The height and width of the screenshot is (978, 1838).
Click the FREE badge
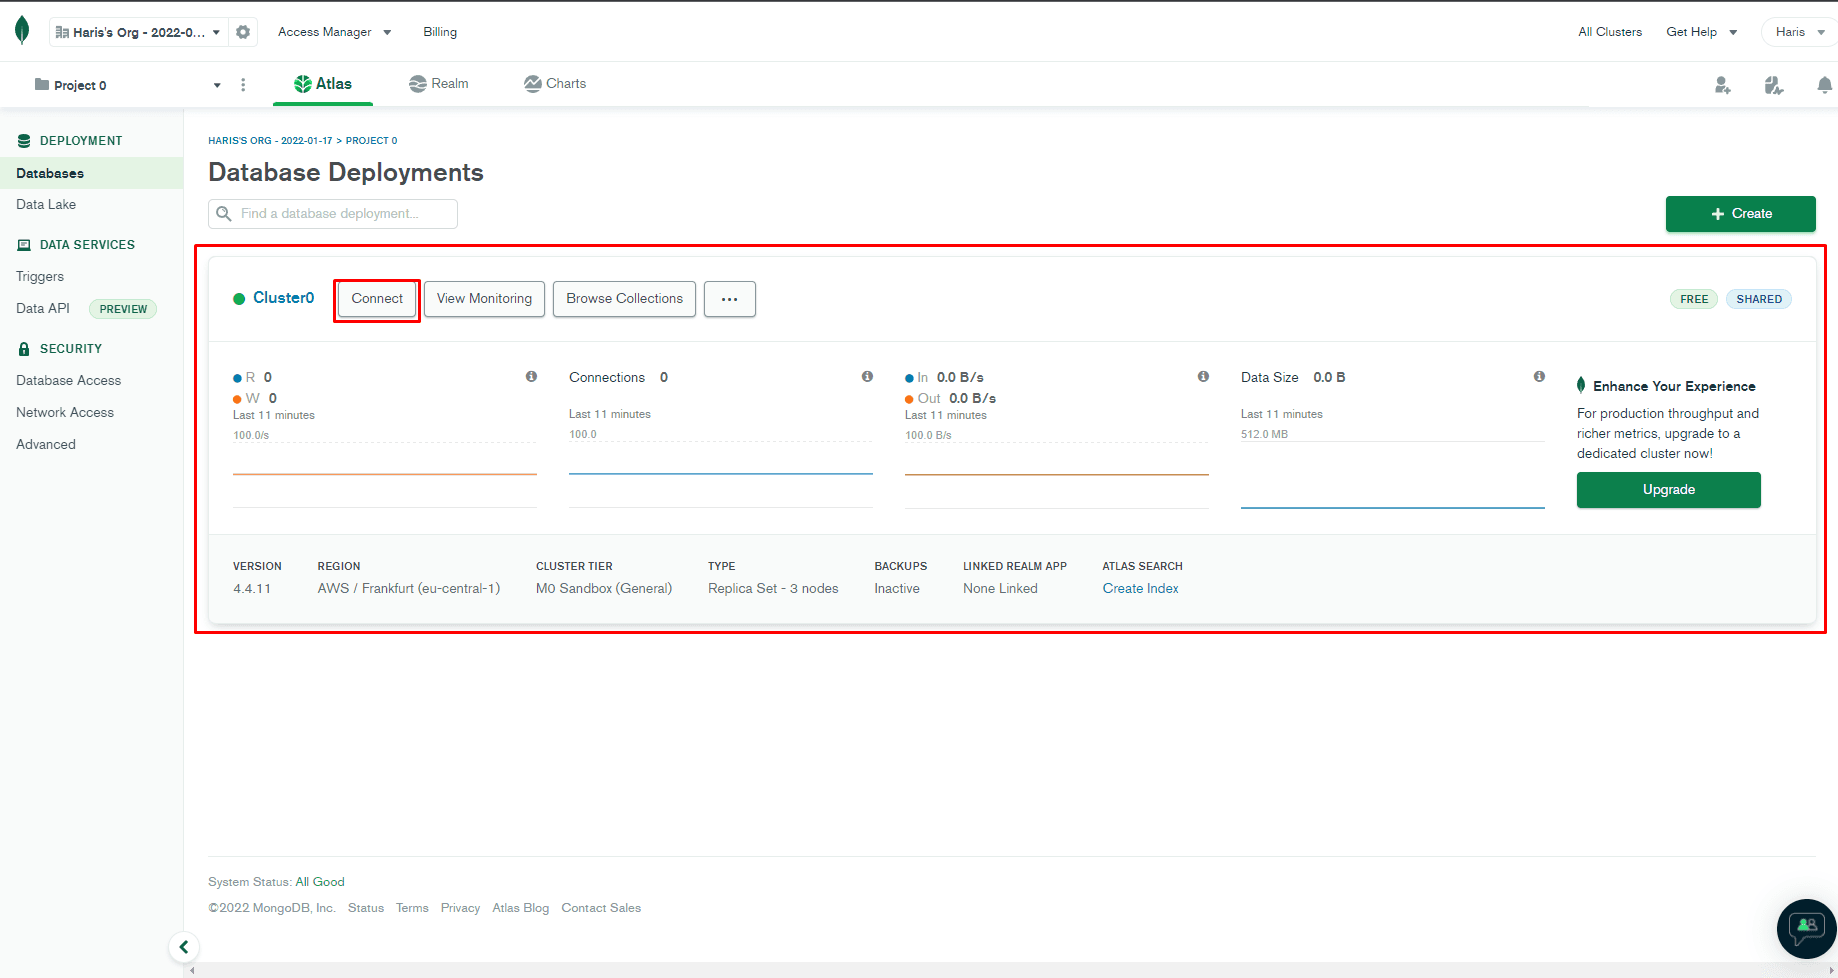click(x=1694, y=299)
